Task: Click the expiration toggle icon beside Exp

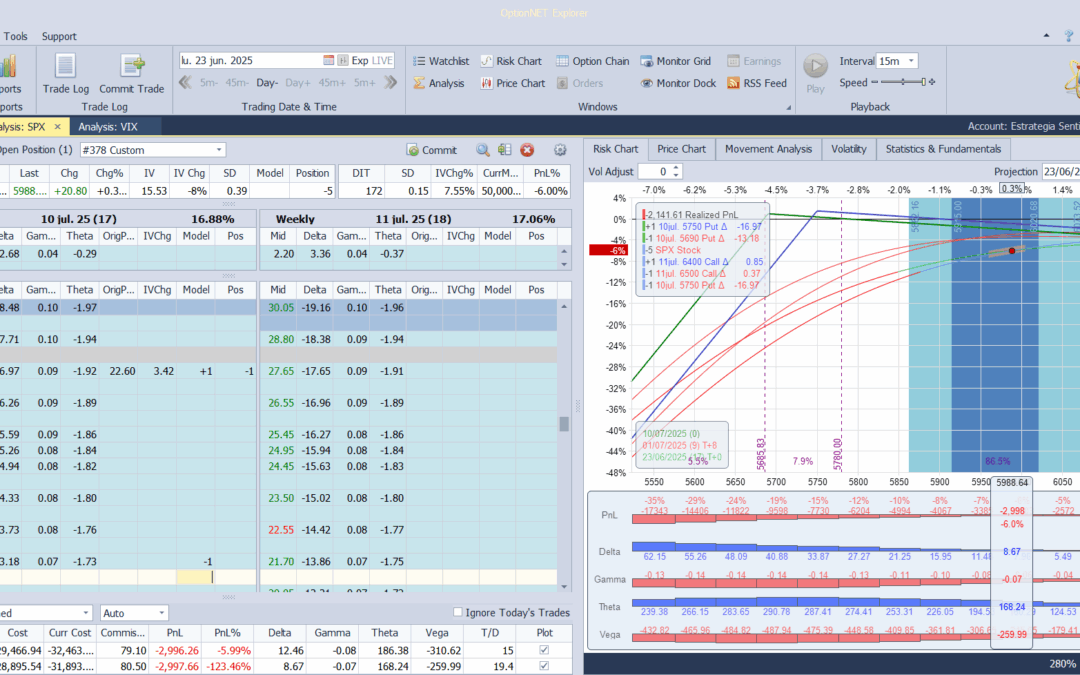Action: 342,61
